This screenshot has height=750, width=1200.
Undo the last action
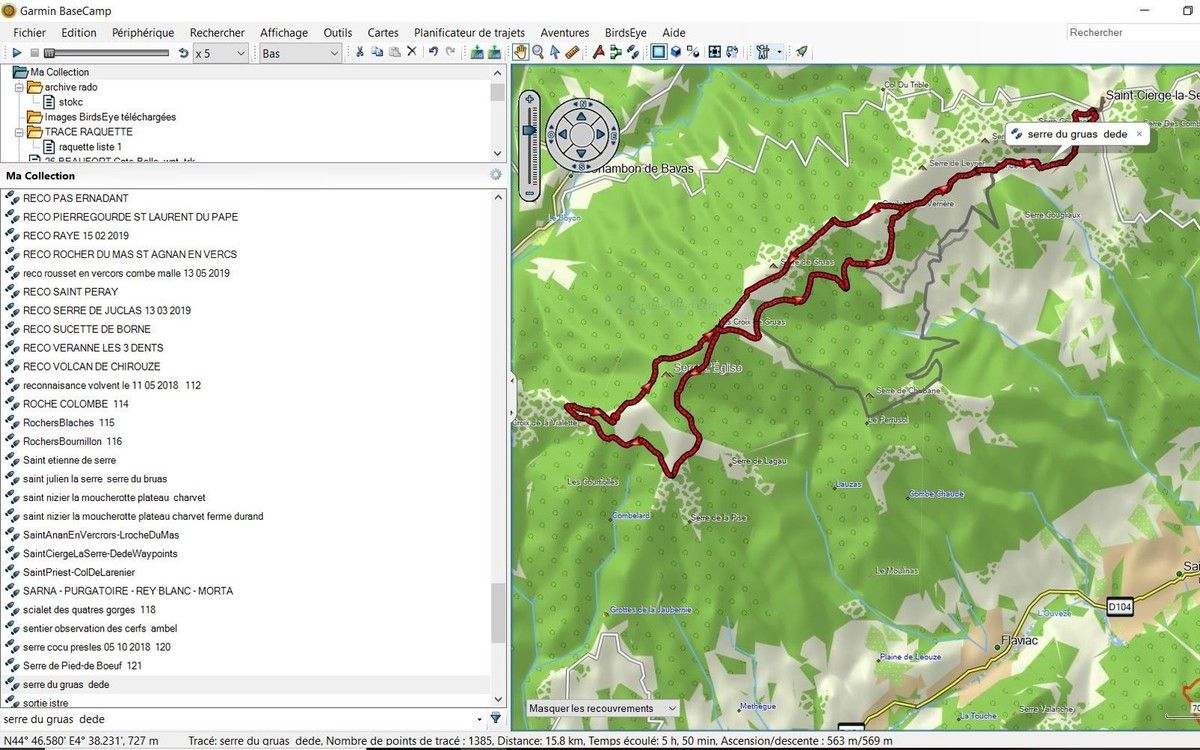click(x=433, y=52)
